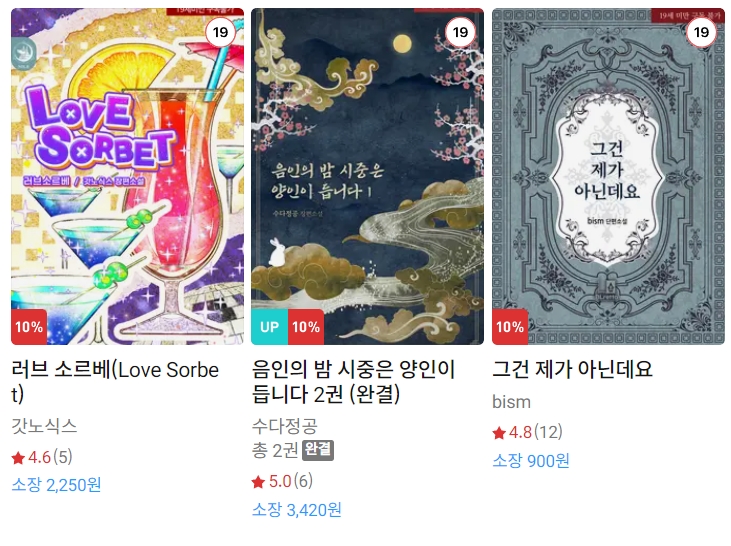Open the 그건 제가 아닌데요 title link
The width and height of the screenshot is (731, 546).
(572, 369)
